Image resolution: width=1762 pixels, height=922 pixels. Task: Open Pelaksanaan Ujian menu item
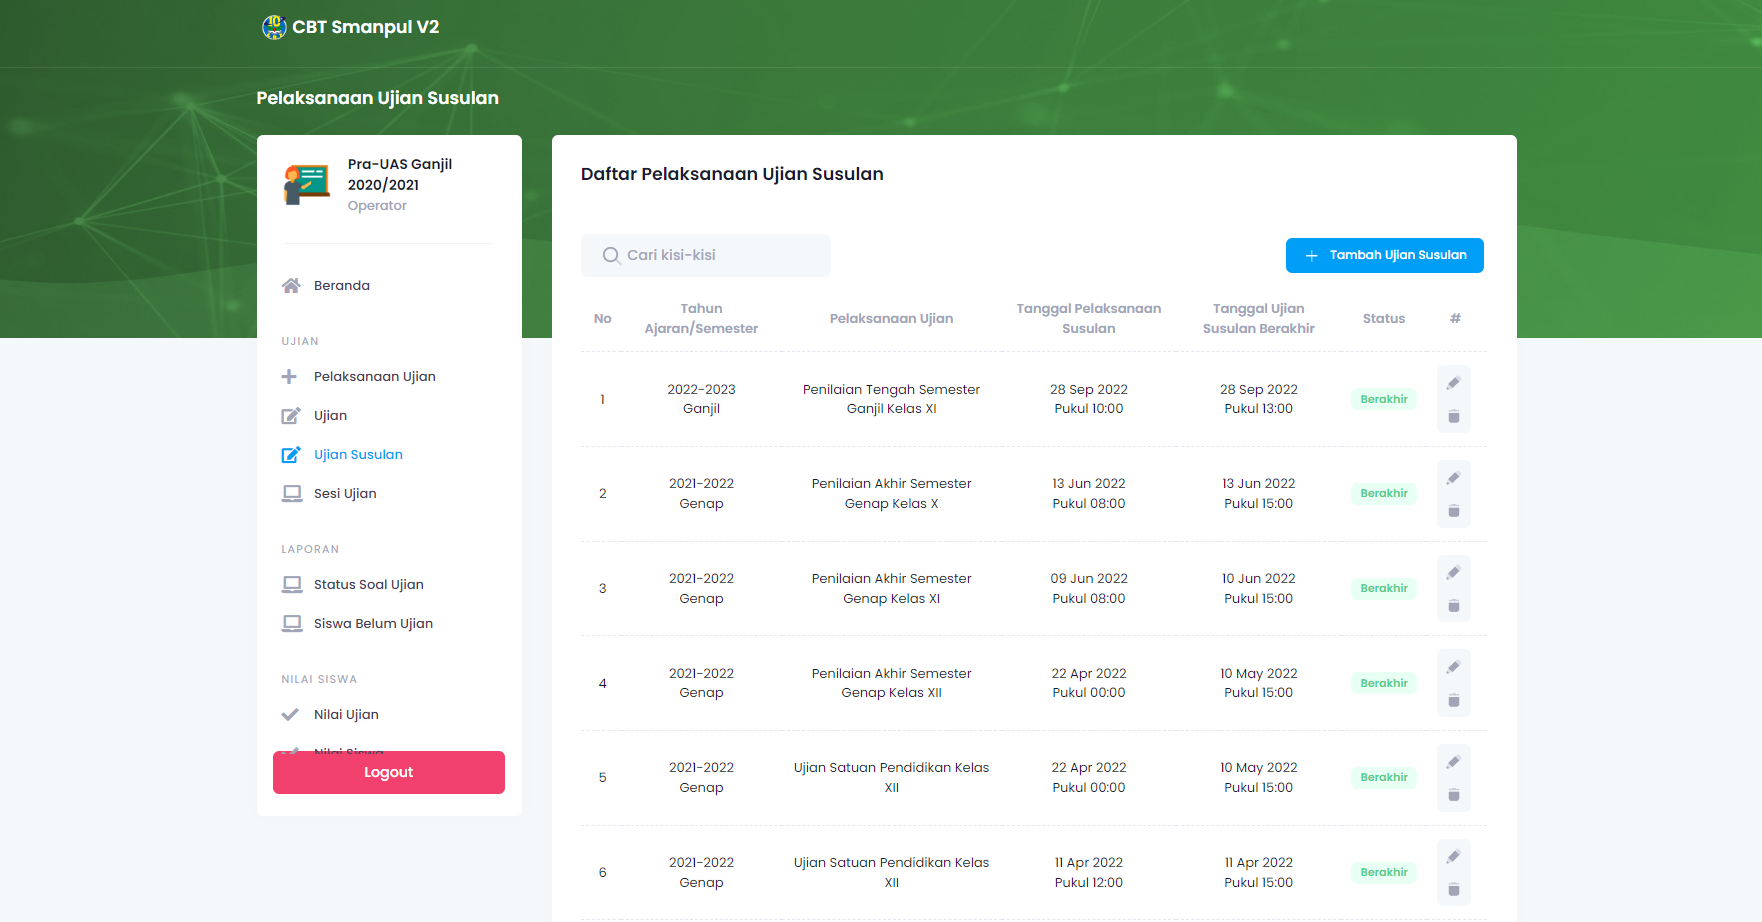(374, 377)
